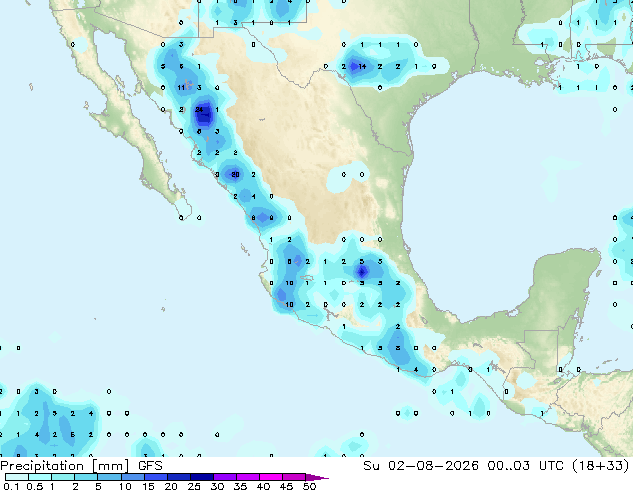
Task: Select the 1 to 2 mm legend swatch
Action: point(63,477)
